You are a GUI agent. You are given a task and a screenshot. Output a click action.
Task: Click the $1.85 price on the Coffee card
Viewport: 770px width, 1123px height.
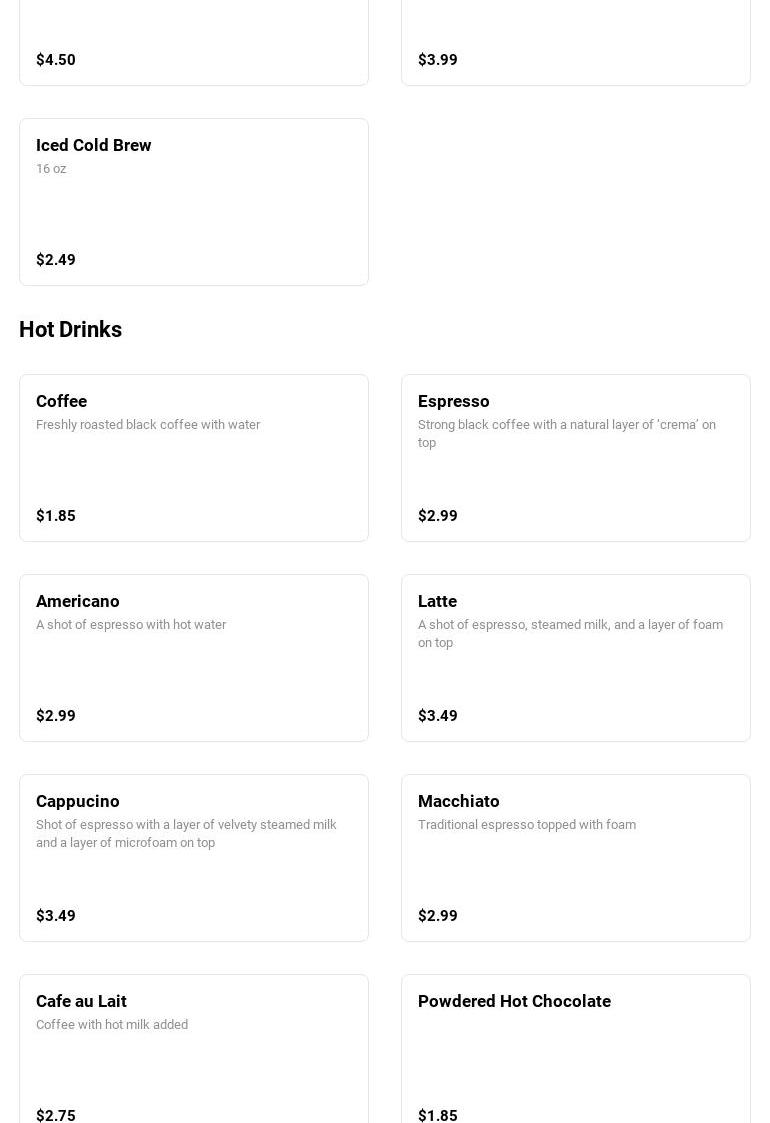(56, 516)
